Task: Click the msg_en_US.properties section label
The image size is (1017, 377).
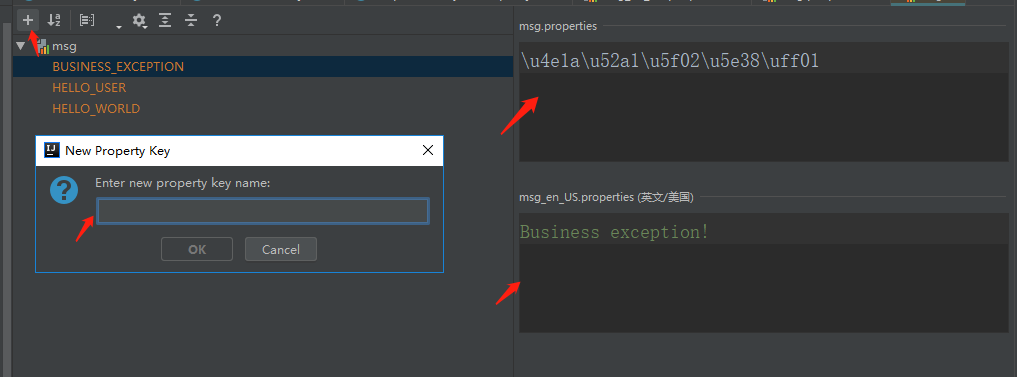Action: pos(606,197)
